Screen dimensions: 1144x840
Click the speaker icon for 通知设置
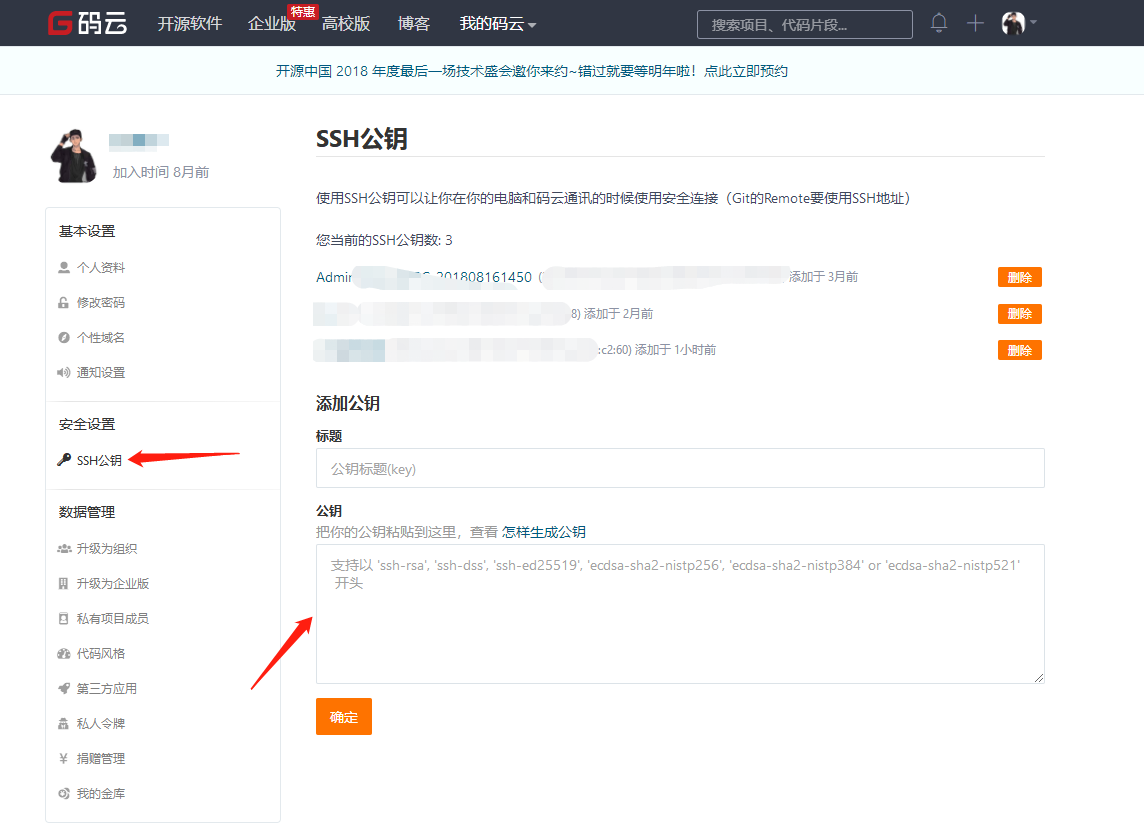point(64,372)
